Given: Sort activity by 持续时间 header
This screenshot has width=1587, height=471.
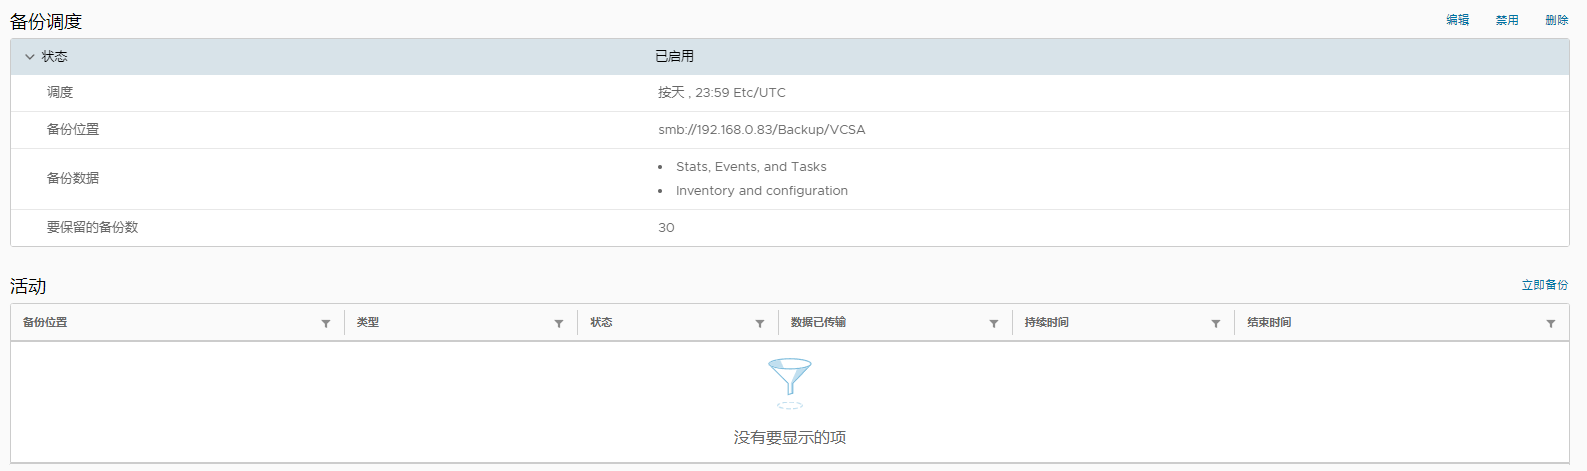Looking at the screenshot, I should pos(1046,323).
